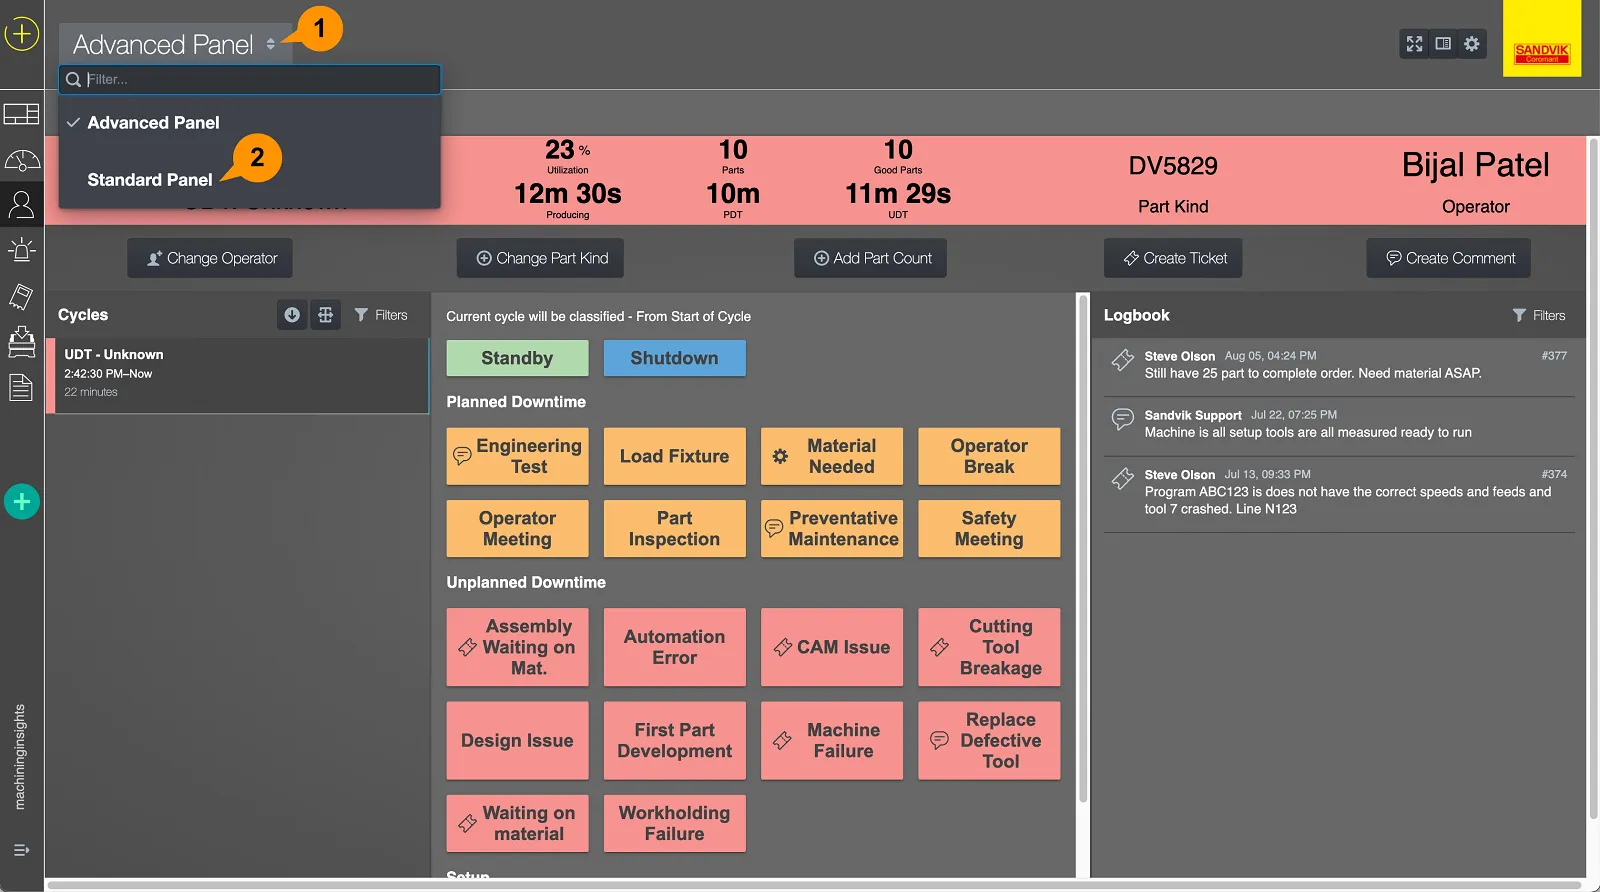Open the gauge dashboard icon in sidebar

point(22,160)
